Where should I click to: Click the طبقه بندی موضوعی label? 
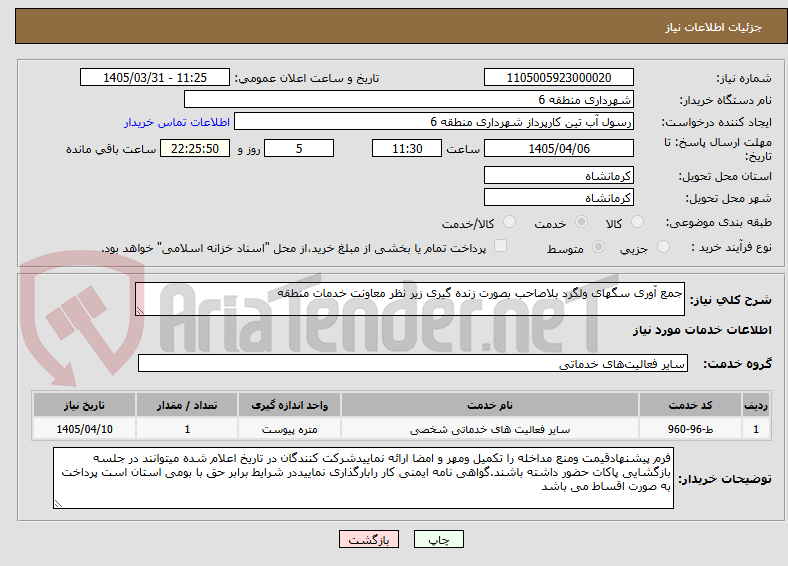[x=719, y=222]
